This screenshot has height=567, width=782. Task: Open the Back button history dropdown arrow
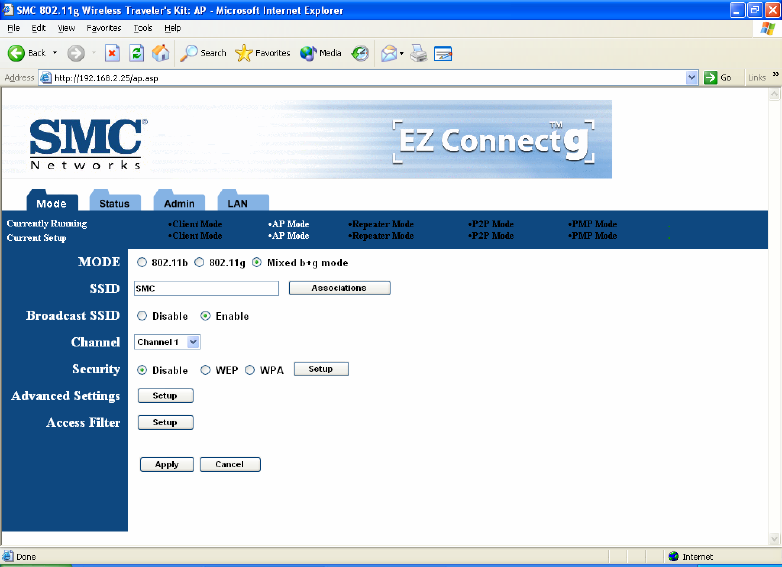[55, 53]
